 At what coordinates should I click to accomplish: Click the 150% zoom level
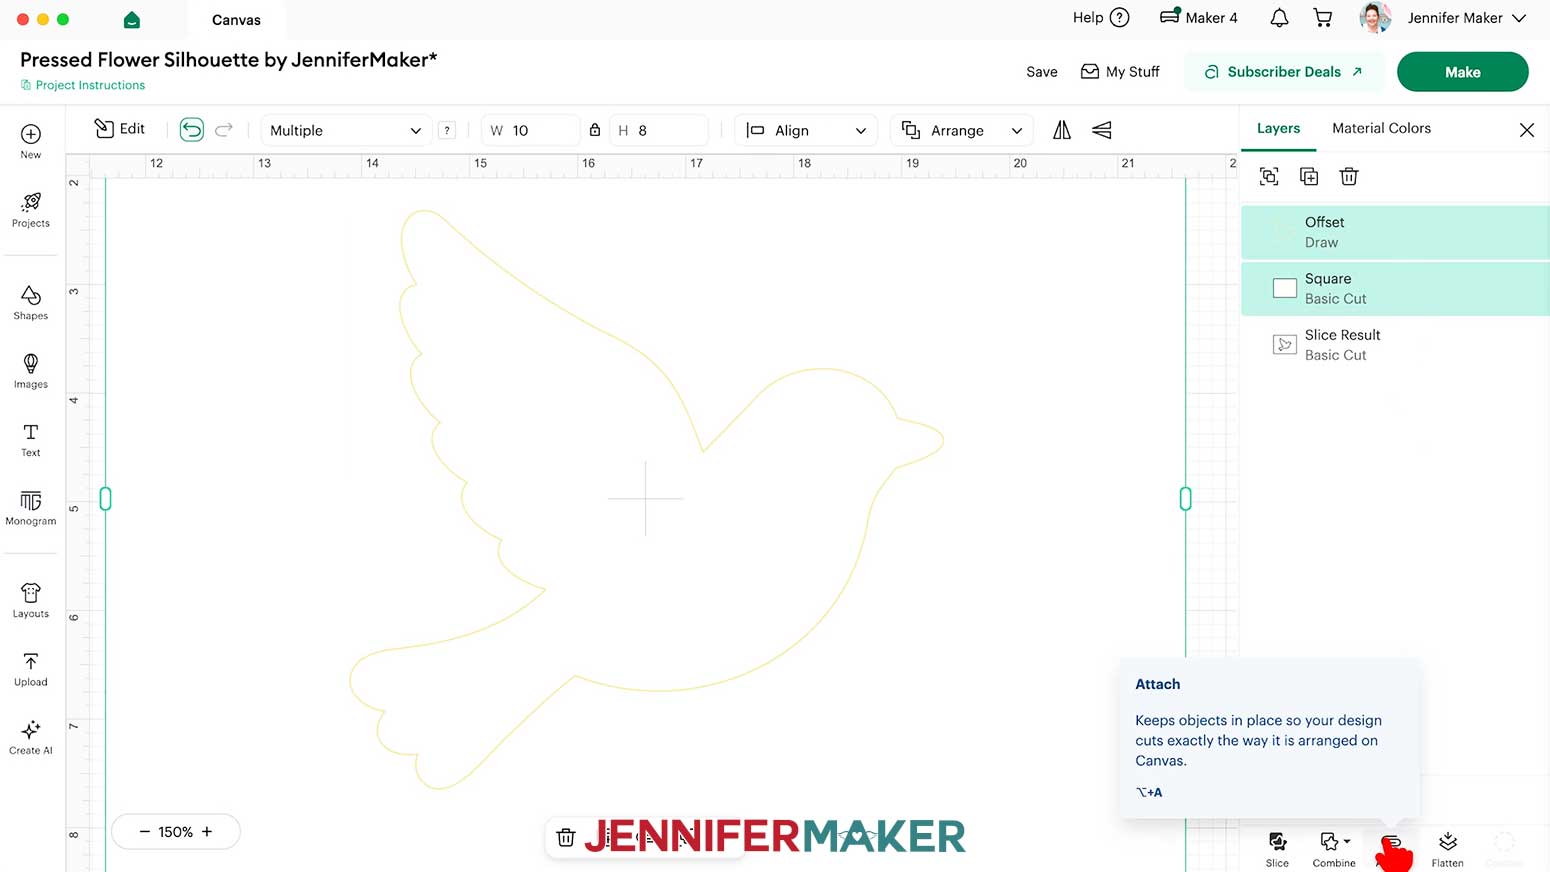(175, 832)
